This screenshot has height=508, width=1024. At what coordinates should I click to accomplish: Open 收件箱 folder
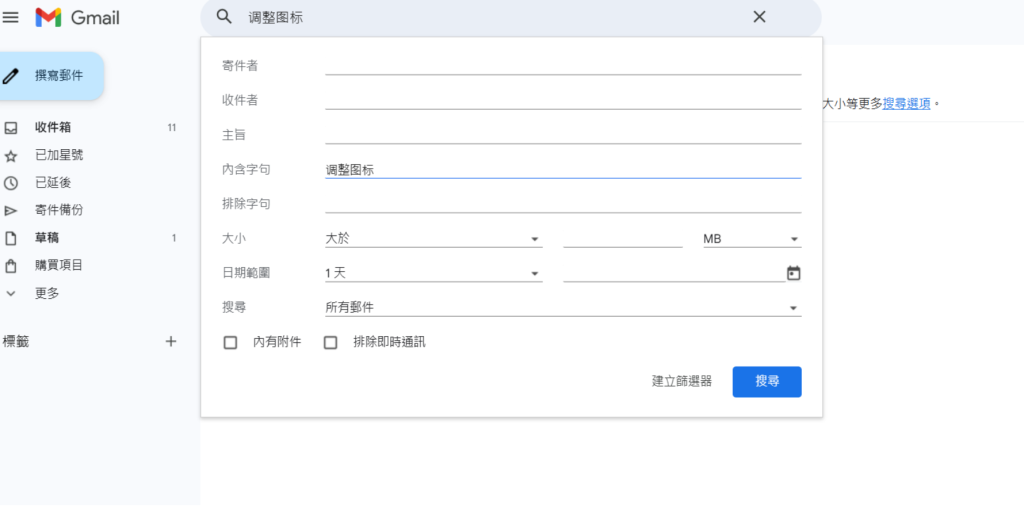pyautogui.click(x=53, y=127)
